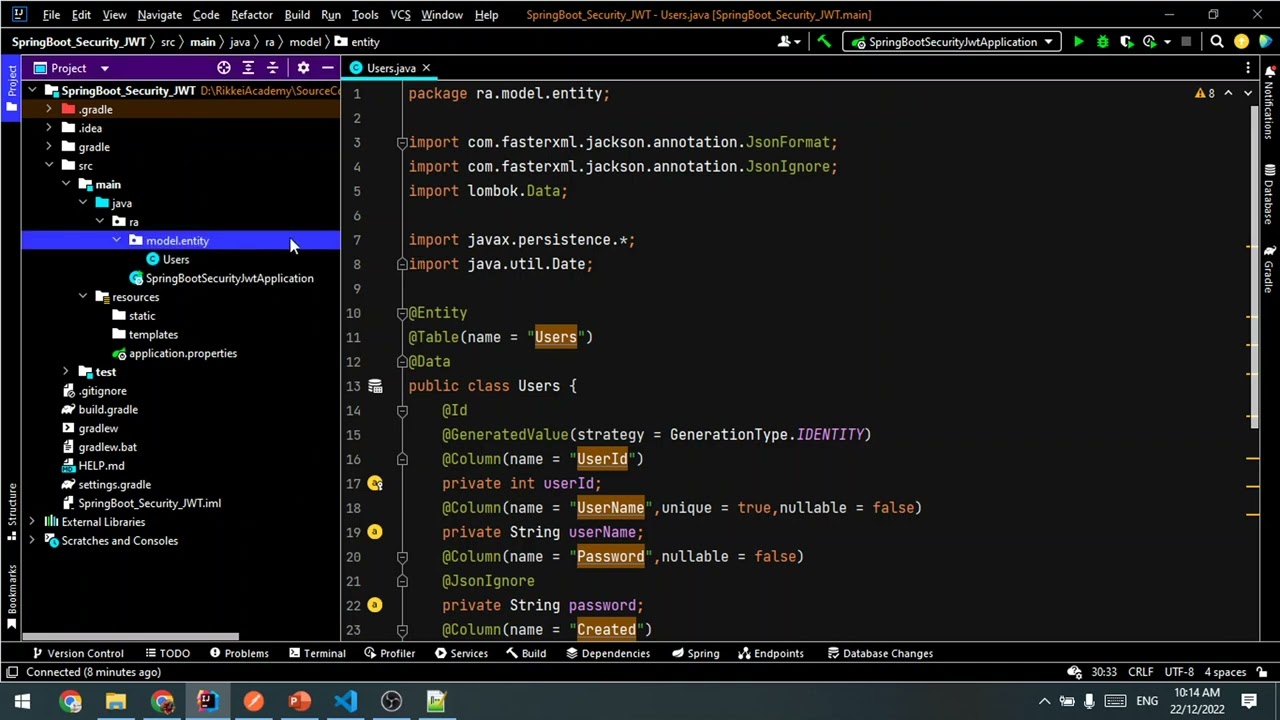Open Database Changes tool window
Screen dimensions: 1280x720
point(880,654)
